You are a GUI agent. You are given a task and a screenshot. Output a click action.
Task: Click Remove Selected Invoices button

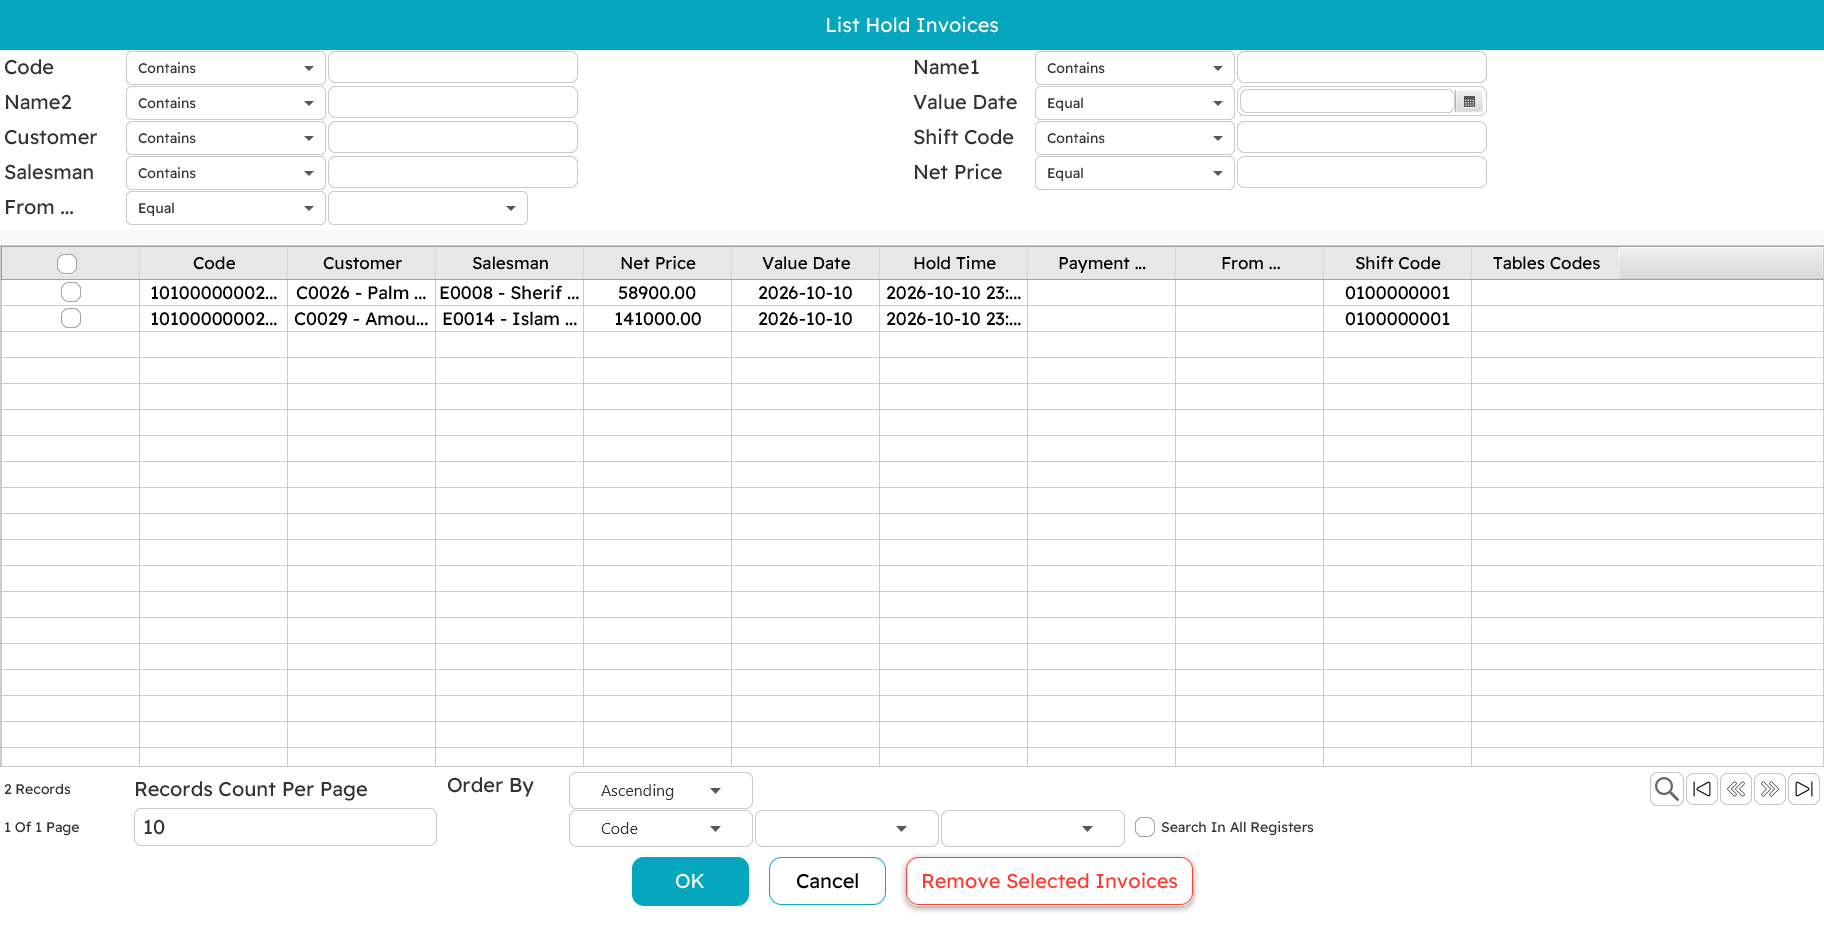pyautogui.click(x=1049, y=881)
